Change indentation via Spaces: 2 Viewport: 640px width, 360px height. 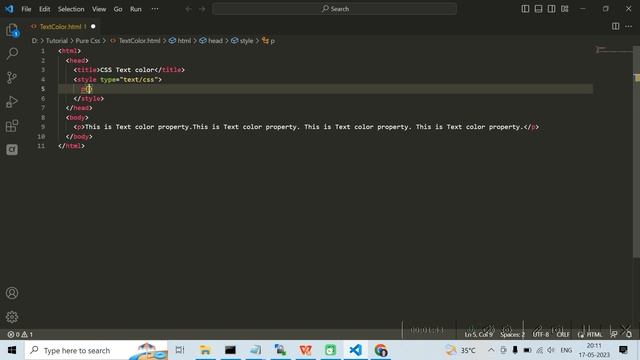tap(512, 335)
